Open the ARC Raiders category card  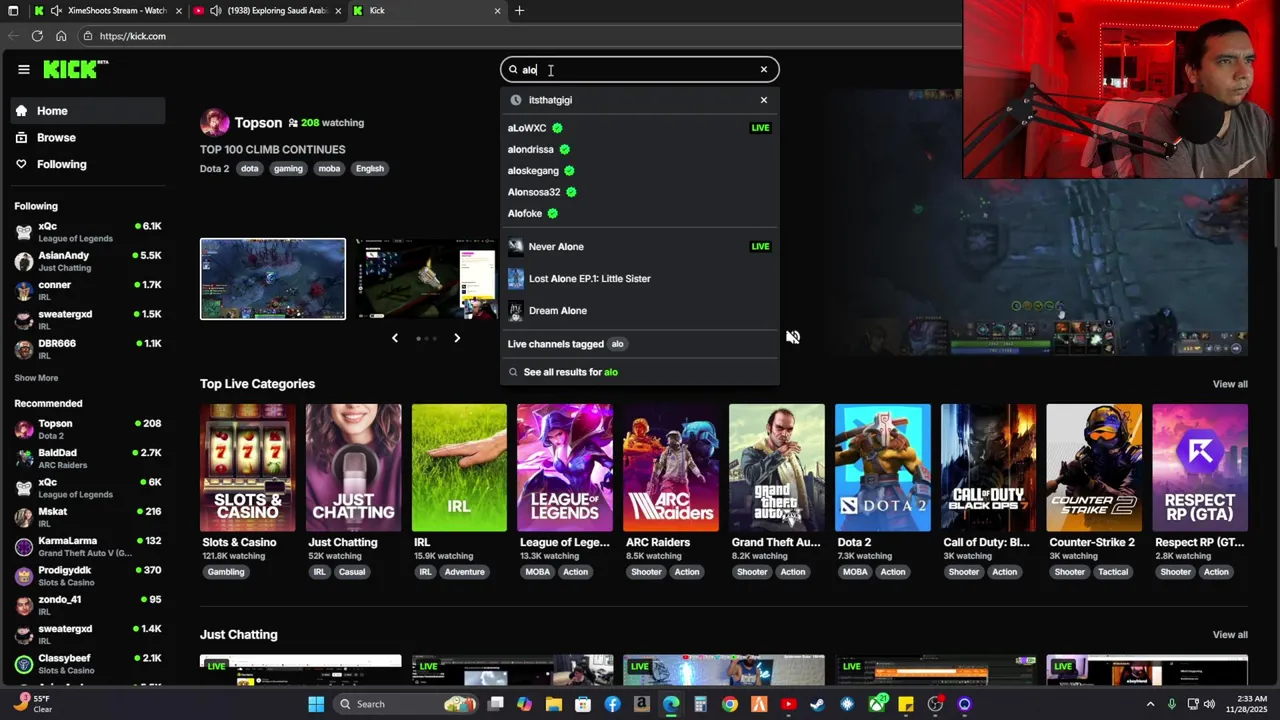coord(671,468)
